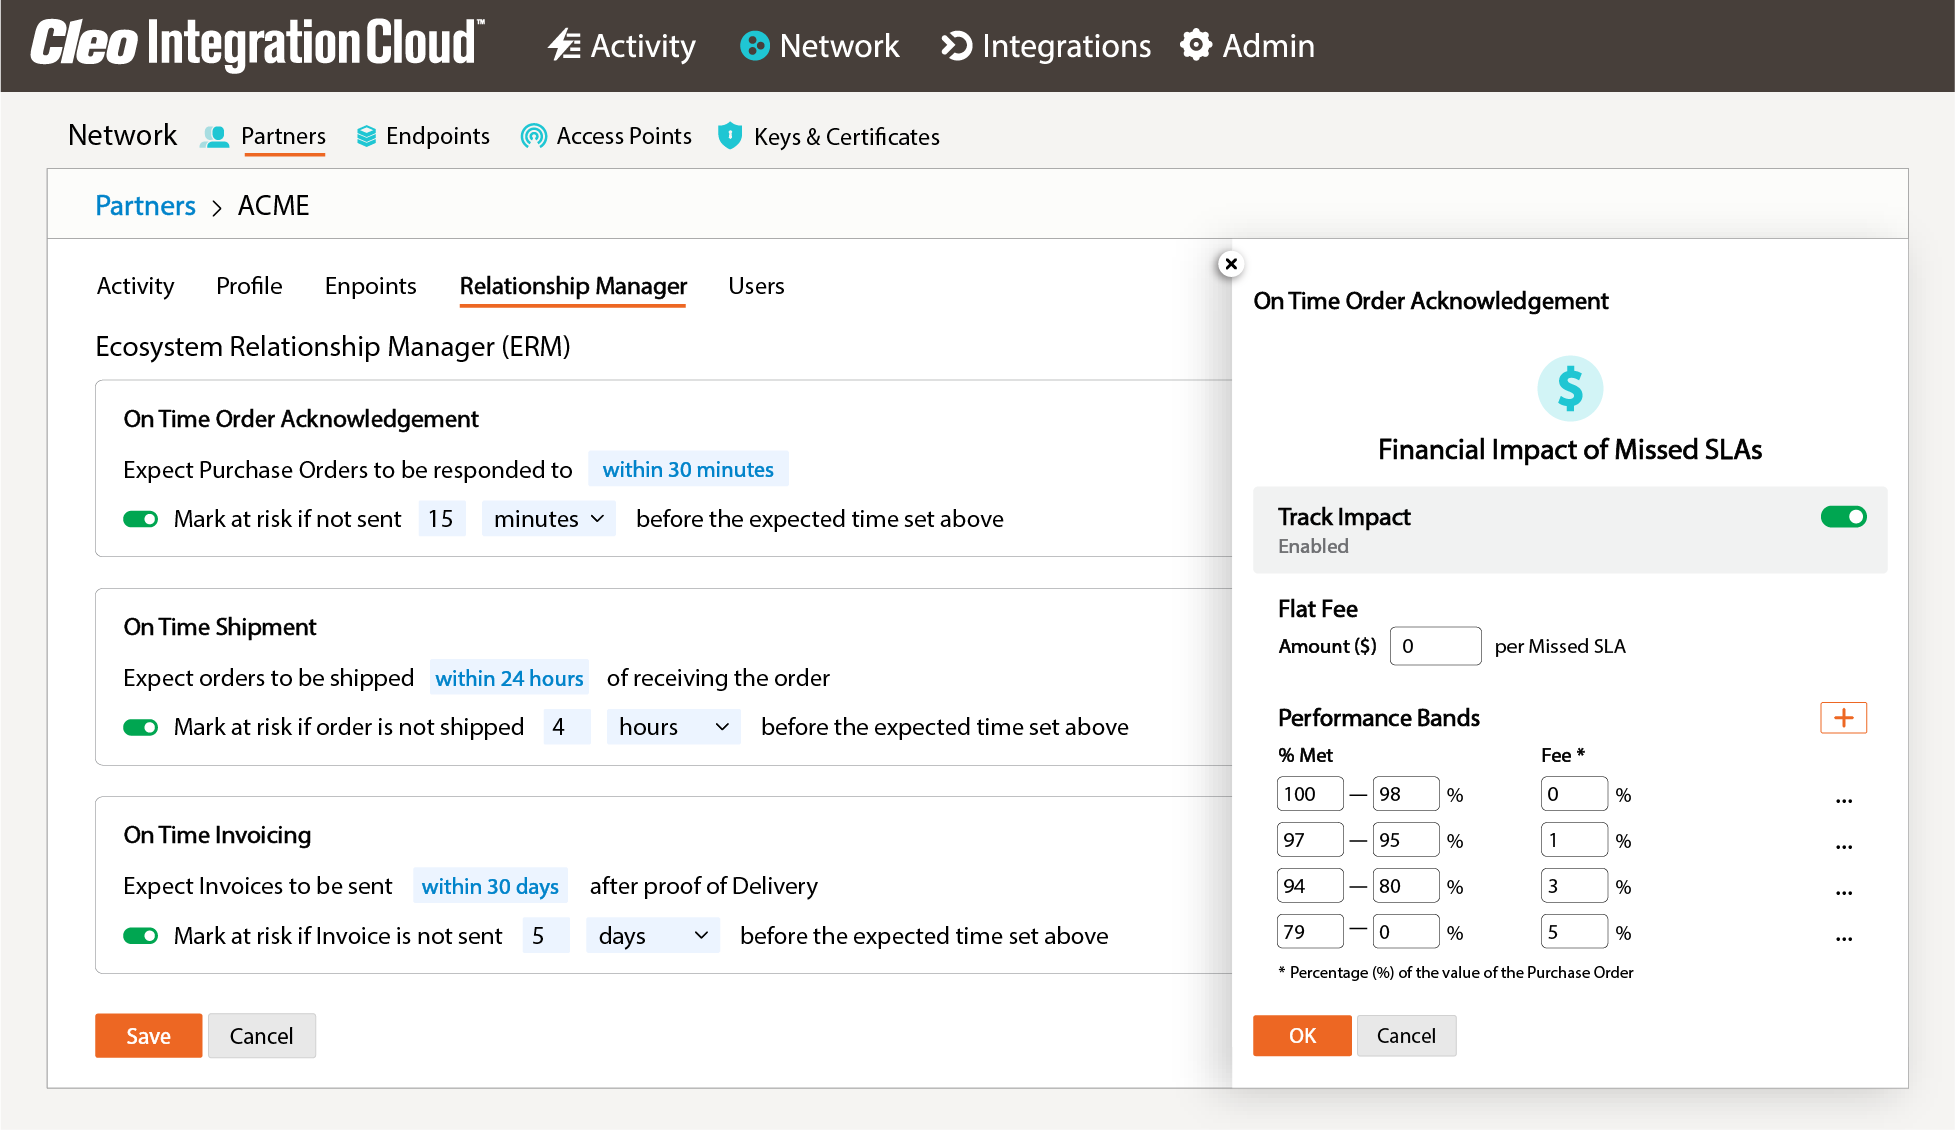Open ACME's Profile tab
The width and height of the screenshot is (1955, 1130).
tap(249, 286)
